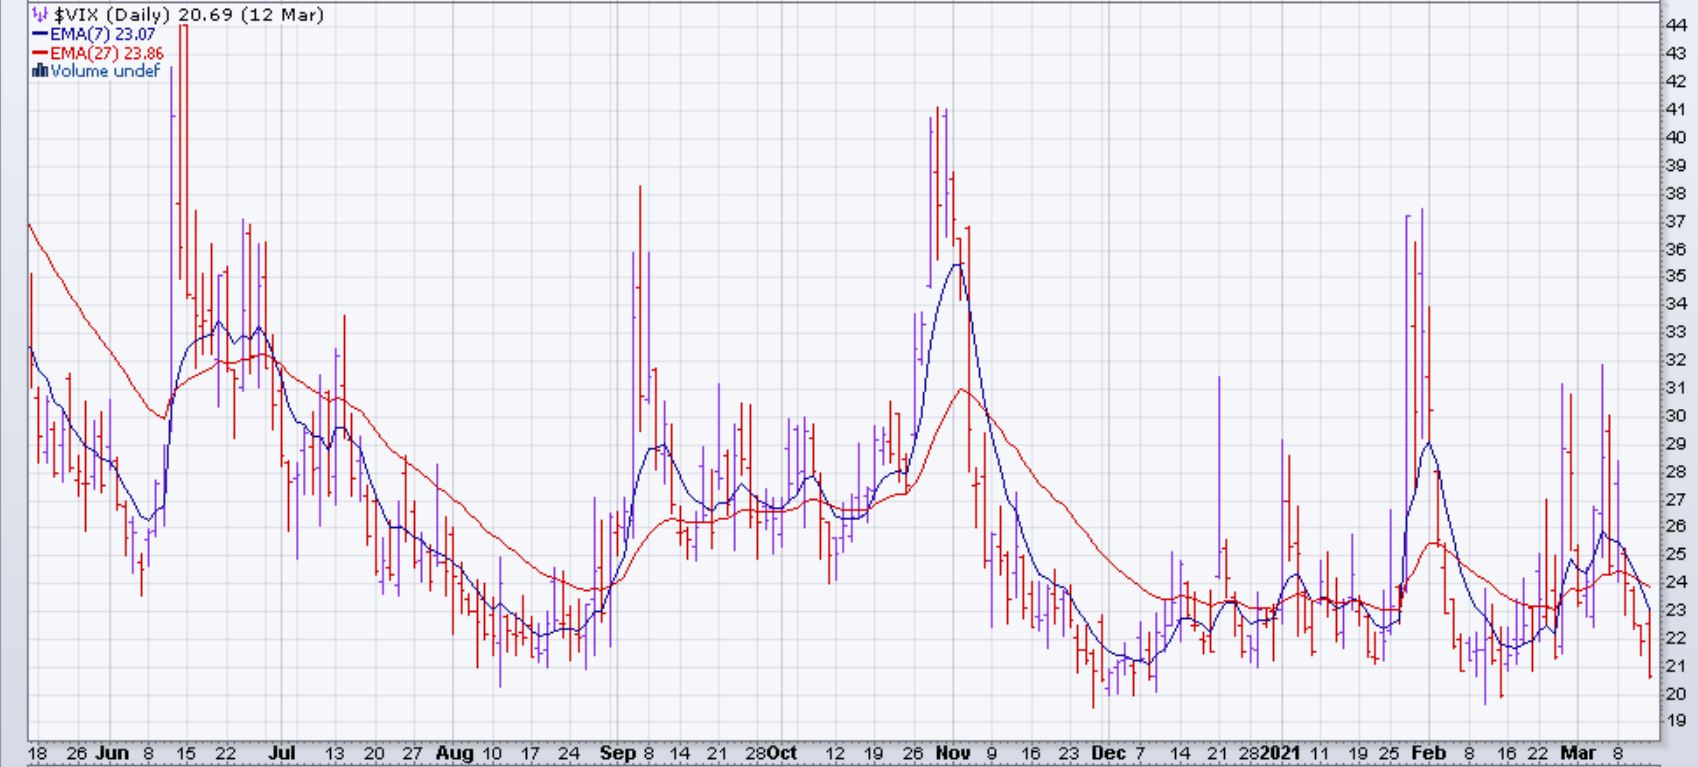1698x767 pixels.
Task: Click the Volume undef legend label
Action: [105, 71]
